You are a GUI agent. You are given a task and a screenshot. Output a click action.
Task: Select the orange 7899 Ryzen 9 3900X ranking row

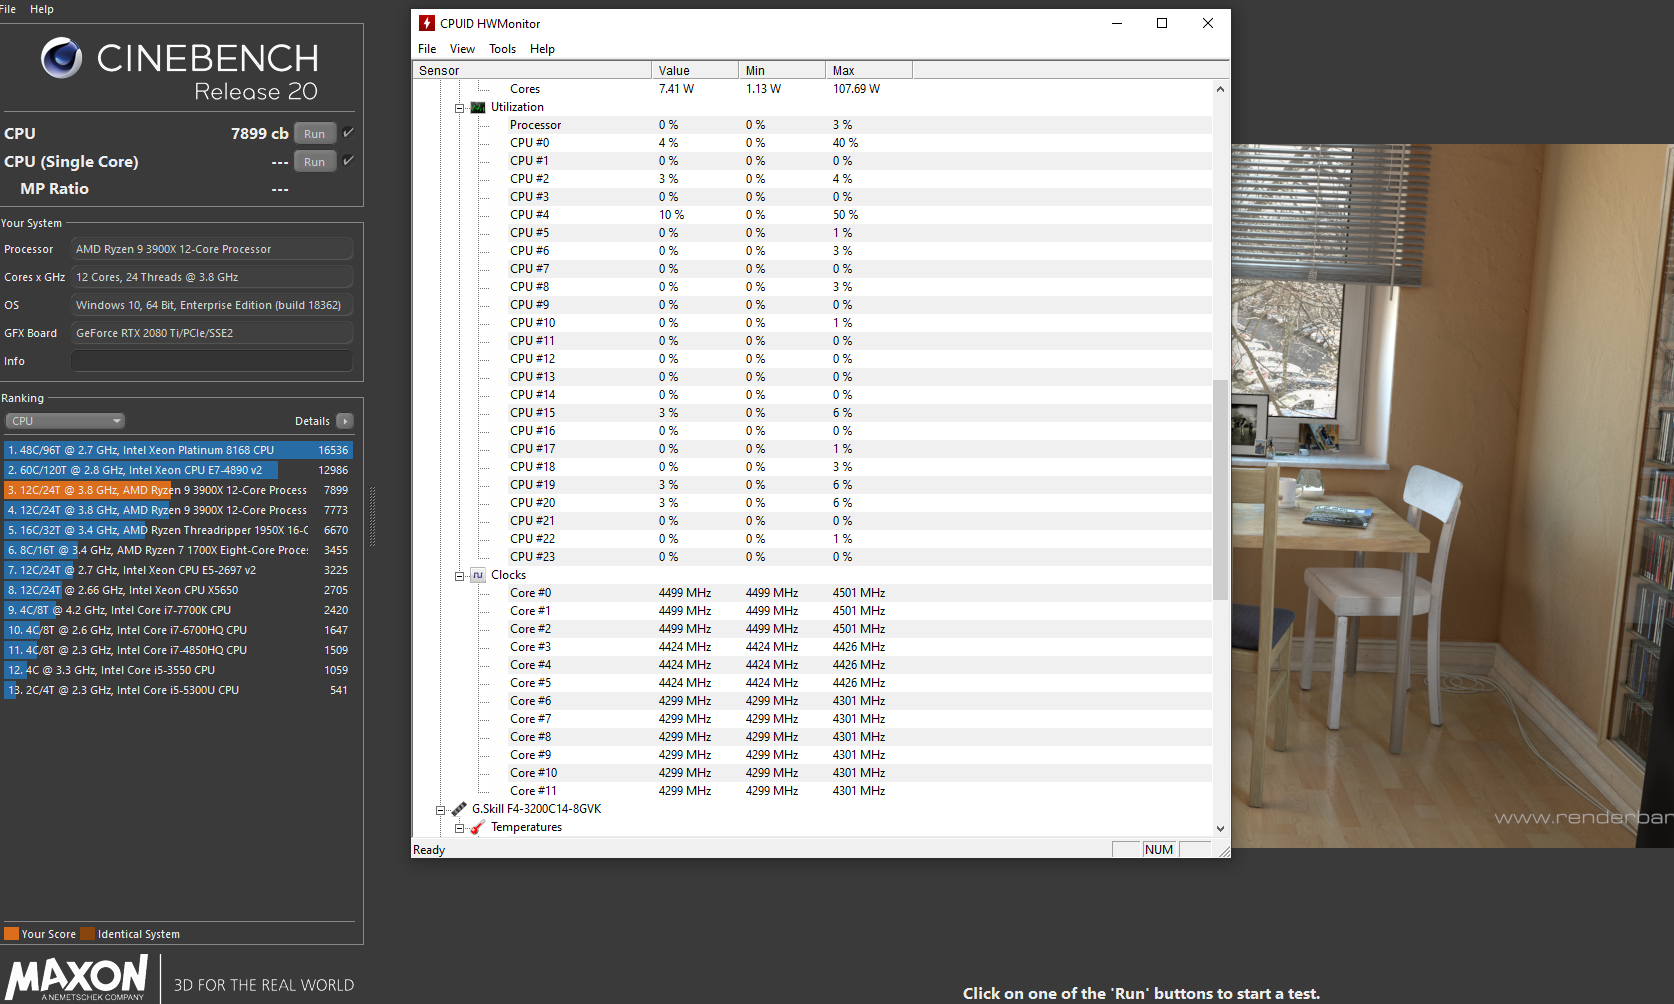point(178,490)
